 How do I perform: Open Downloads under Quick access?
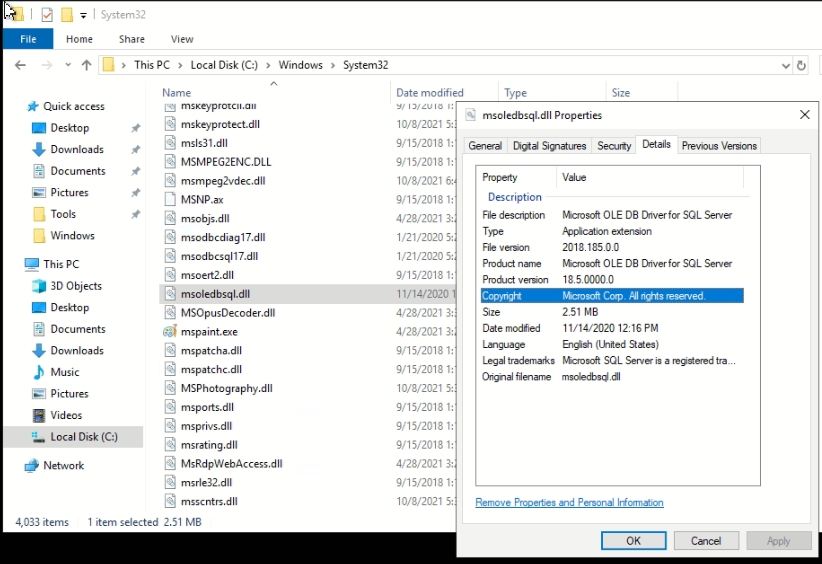pos(77,149)
